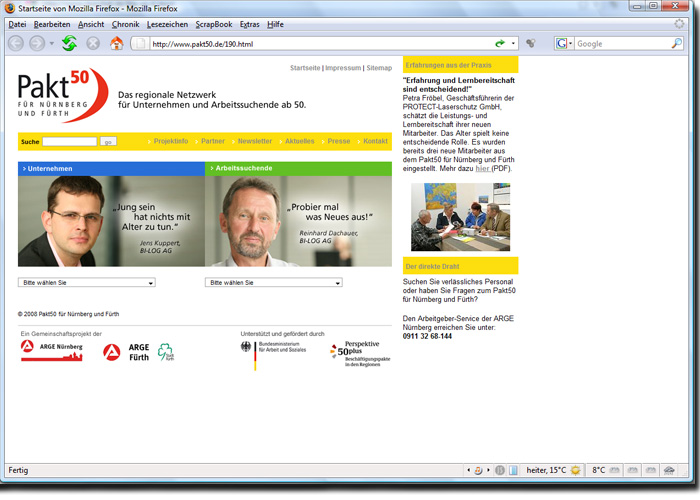Click the Firefox activity throbber icon
This screenshot has height=500, width=700.
pyautogui.click(x=679, y=24)
